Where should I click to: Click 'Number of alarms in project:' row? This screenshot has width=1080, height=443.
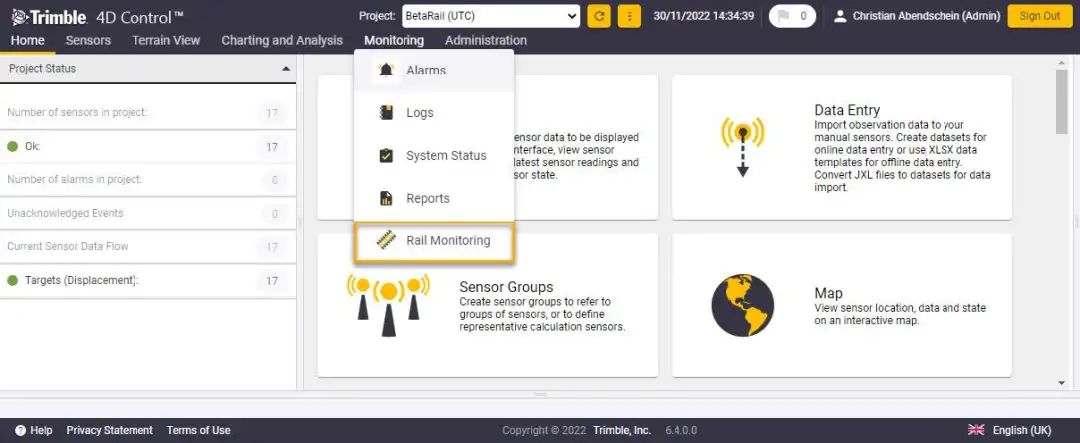point(148,180)
